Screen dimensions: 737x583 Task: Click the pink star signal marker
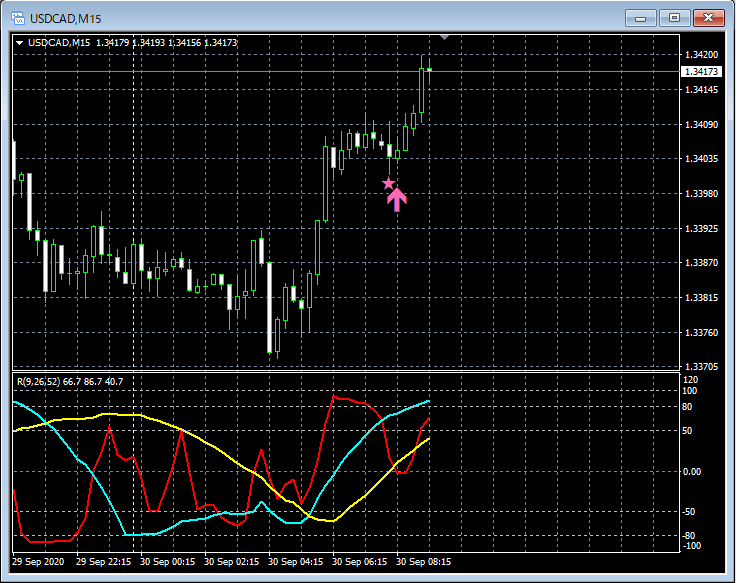(388, 183)
